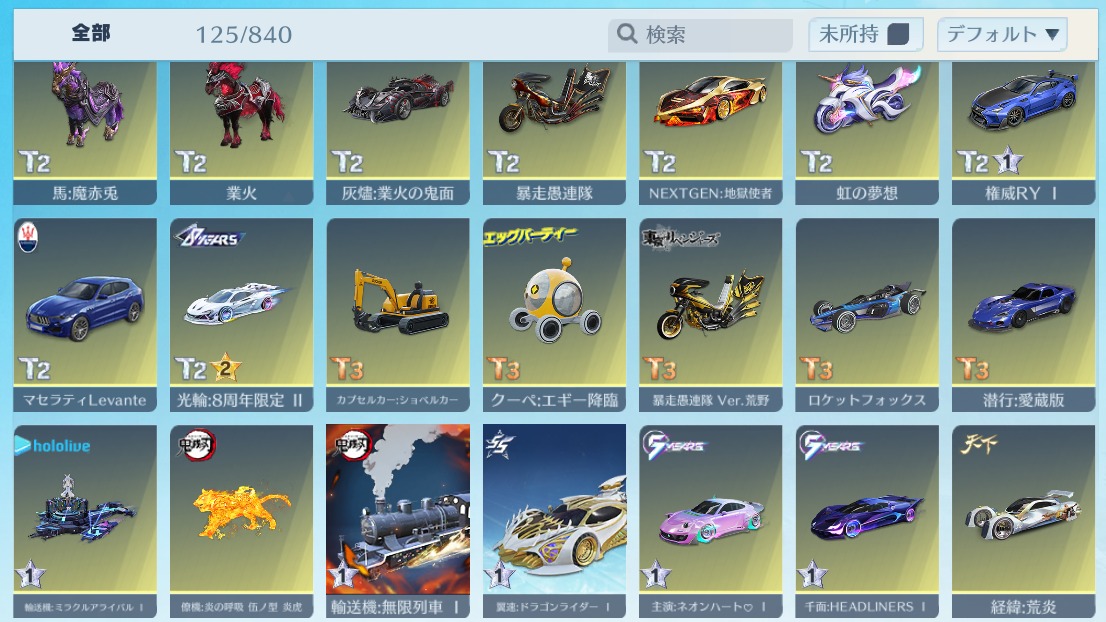Viewport: 1106px width, 622px height.
Task: Select the purple horse 馬:魔赤兎 skin
Action: (x=85, y=133)
